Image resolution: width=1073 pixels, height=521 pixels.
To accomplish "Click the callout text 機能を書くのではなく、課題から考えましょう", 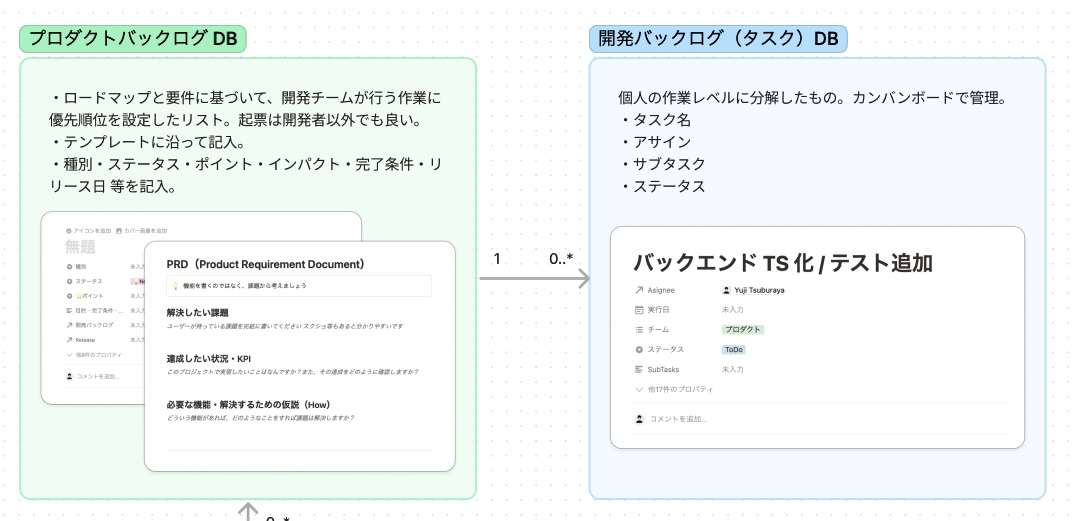I will click(x=245, y=285).
